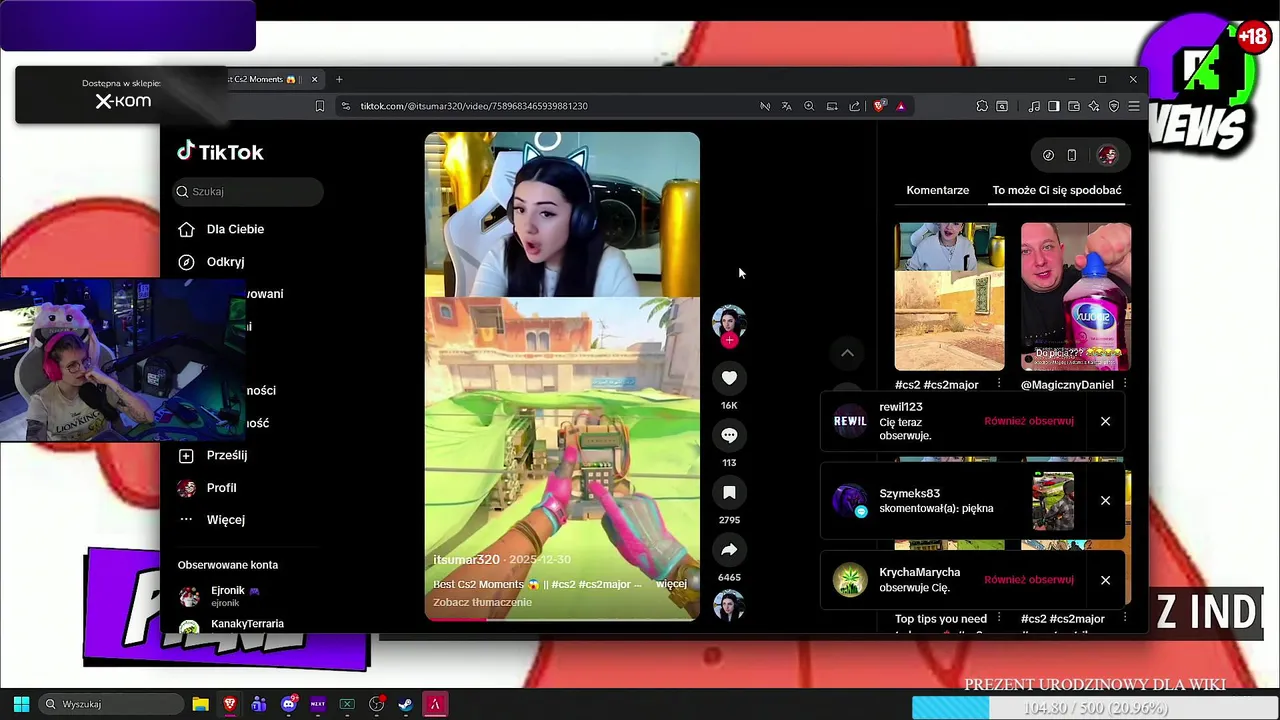Viewport: 1280px width, 720px height.
Task: Click the browser address bar URL
Action: (474, 106)
